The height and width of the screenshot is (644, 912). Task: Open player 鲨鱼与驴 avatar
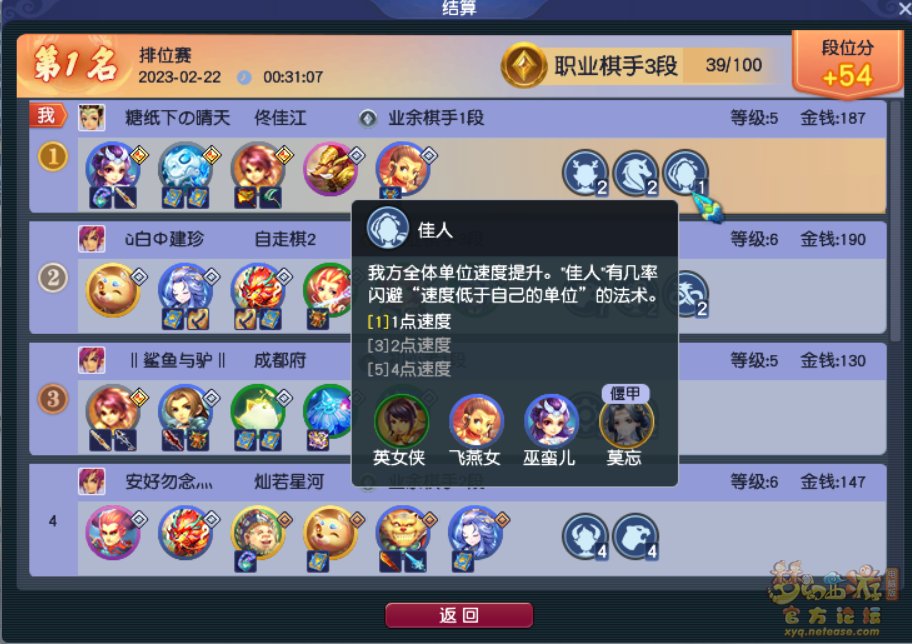pos(92,361)
